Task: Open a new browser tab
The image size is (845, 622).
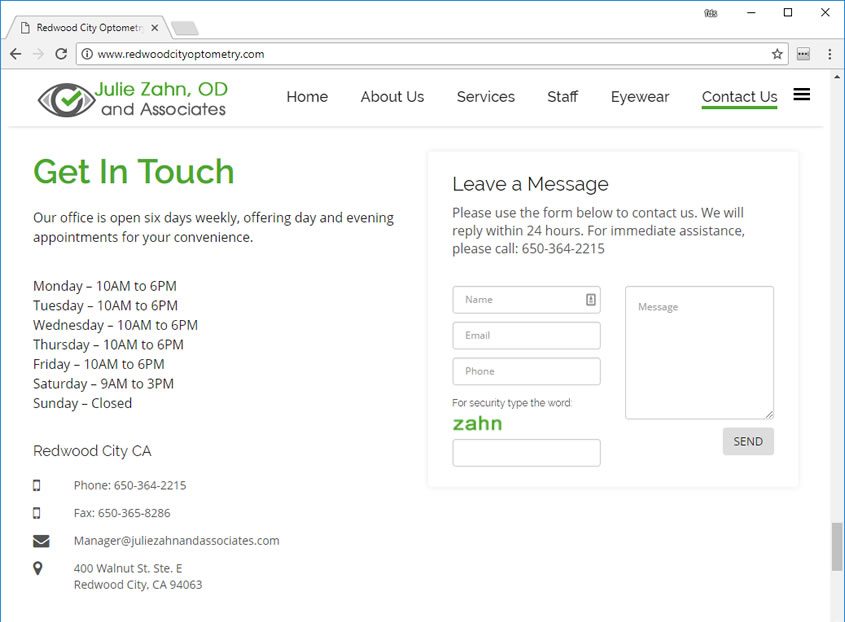Action: pyautogui.click(x=184, y=27)
